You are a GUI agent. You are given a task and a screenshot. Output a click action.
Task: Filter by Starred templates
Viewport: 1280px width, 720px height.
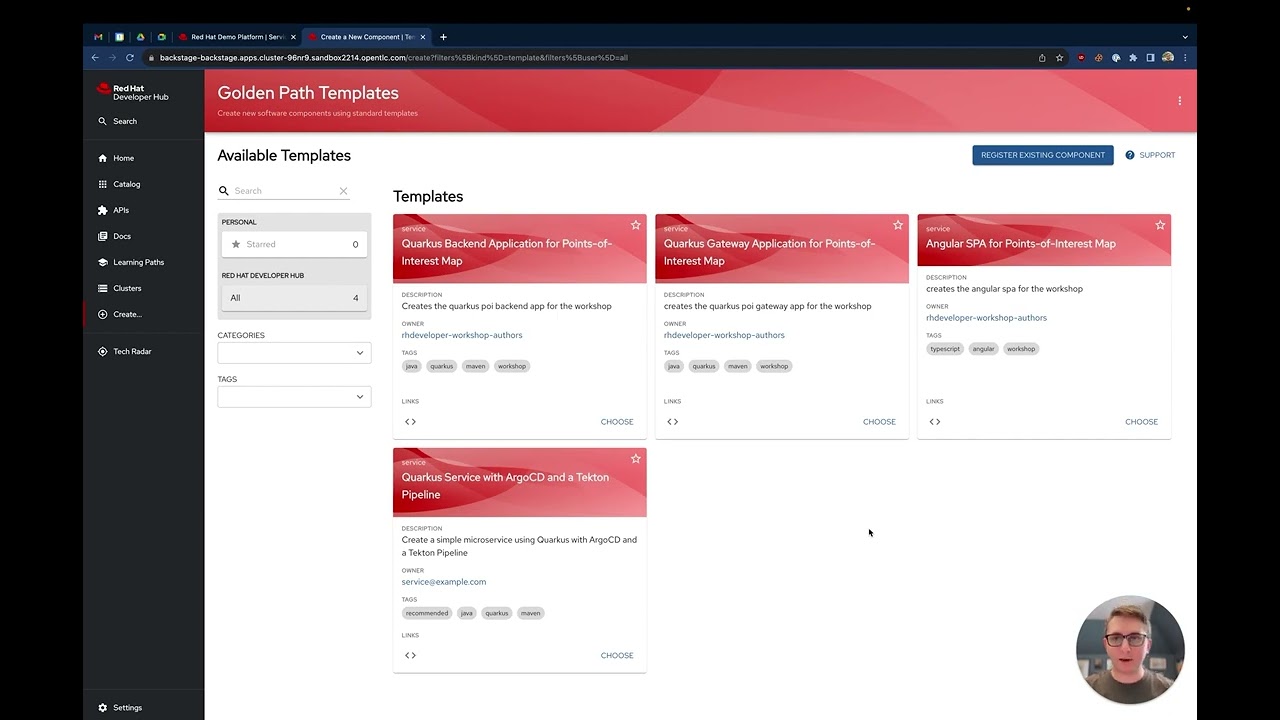[x=294, y=244]
